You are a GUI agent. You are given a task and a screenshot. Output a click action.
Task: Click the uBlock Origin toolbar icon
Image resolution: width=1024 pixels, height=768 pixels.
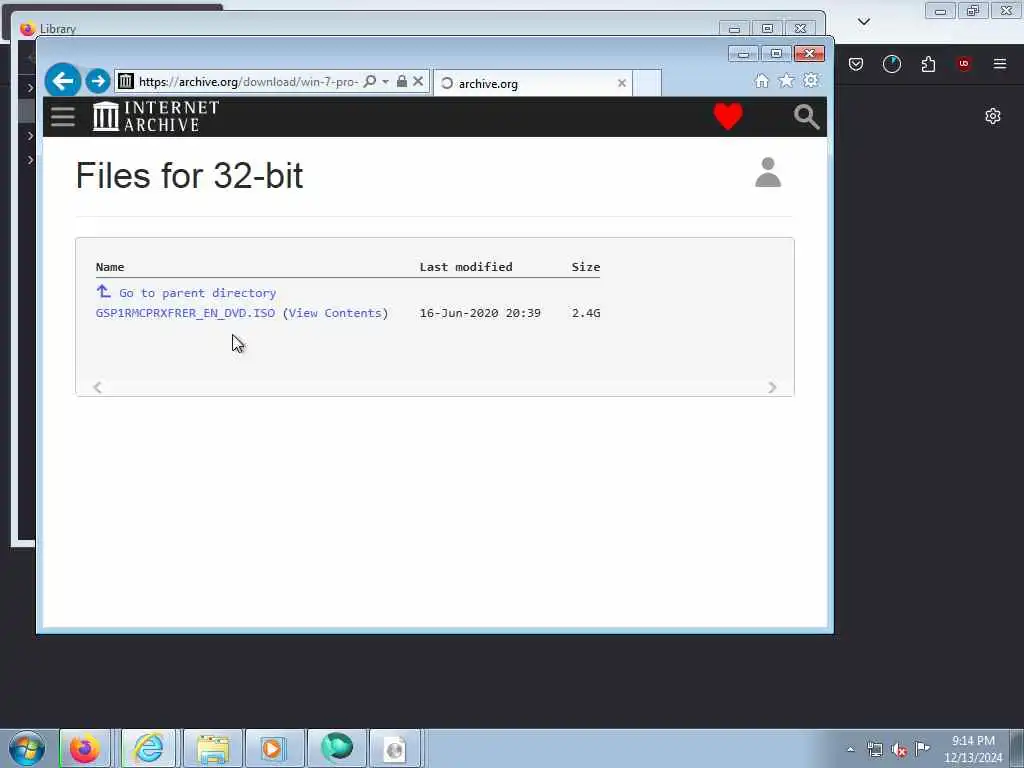point(963,64)
